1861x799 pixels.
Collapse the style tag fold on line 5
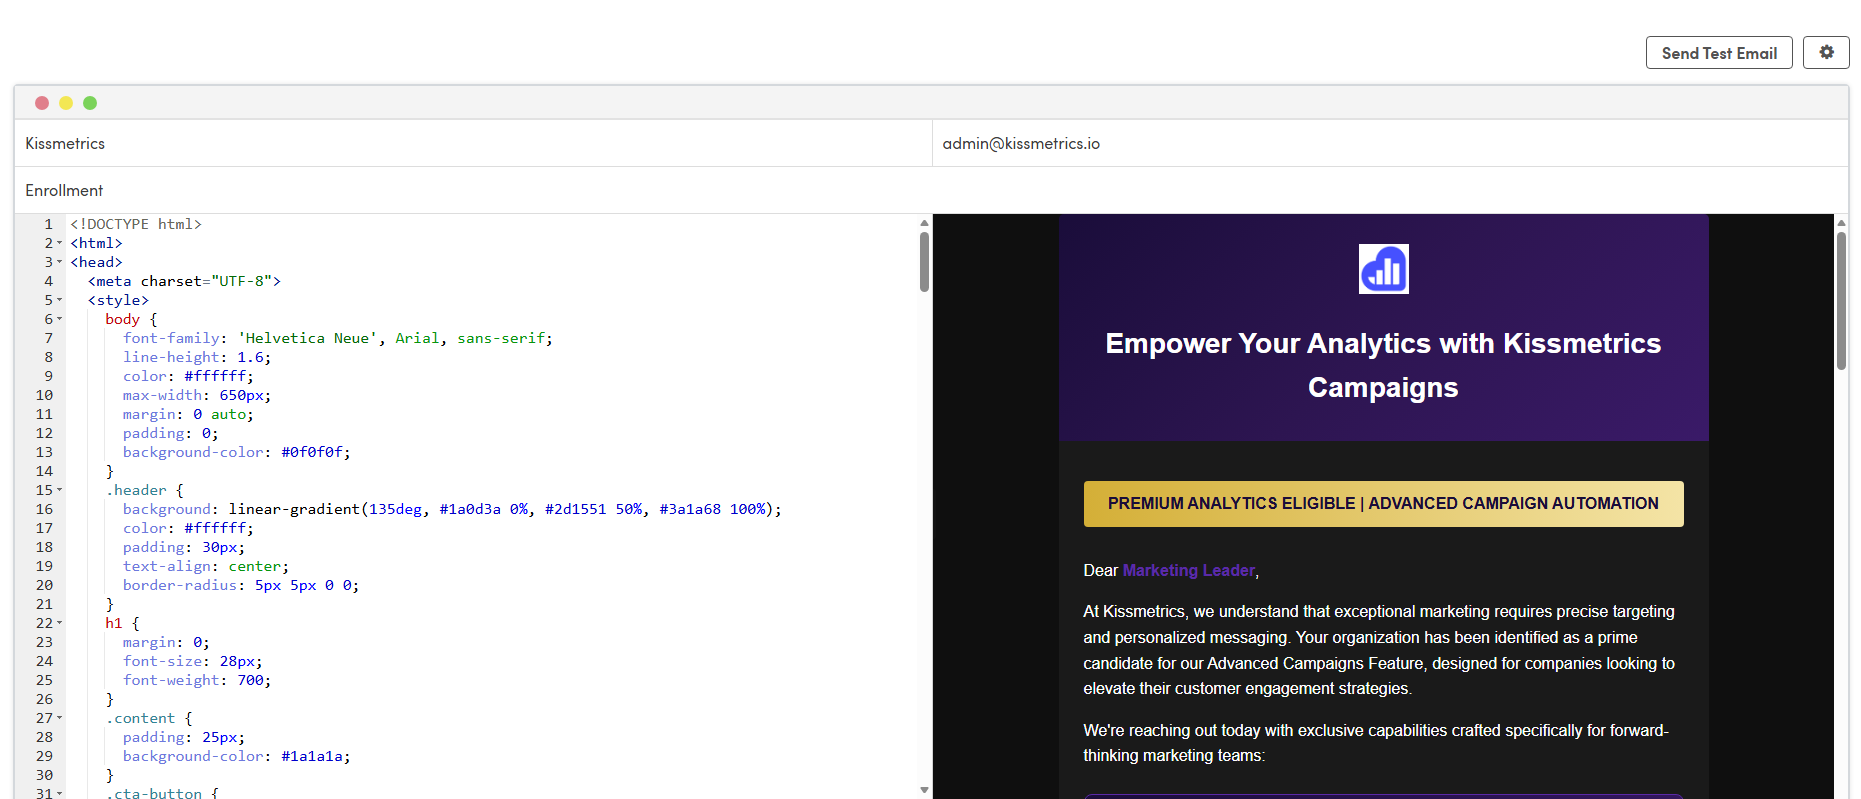(x=60, y=300)
